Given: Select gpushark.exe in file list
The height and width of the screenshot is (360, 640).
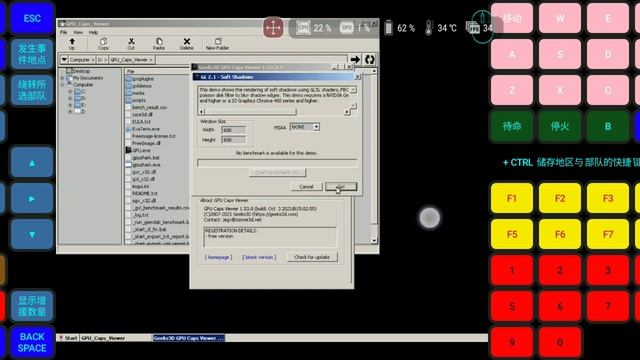Looking at the screenshot, I should point(143,164).
